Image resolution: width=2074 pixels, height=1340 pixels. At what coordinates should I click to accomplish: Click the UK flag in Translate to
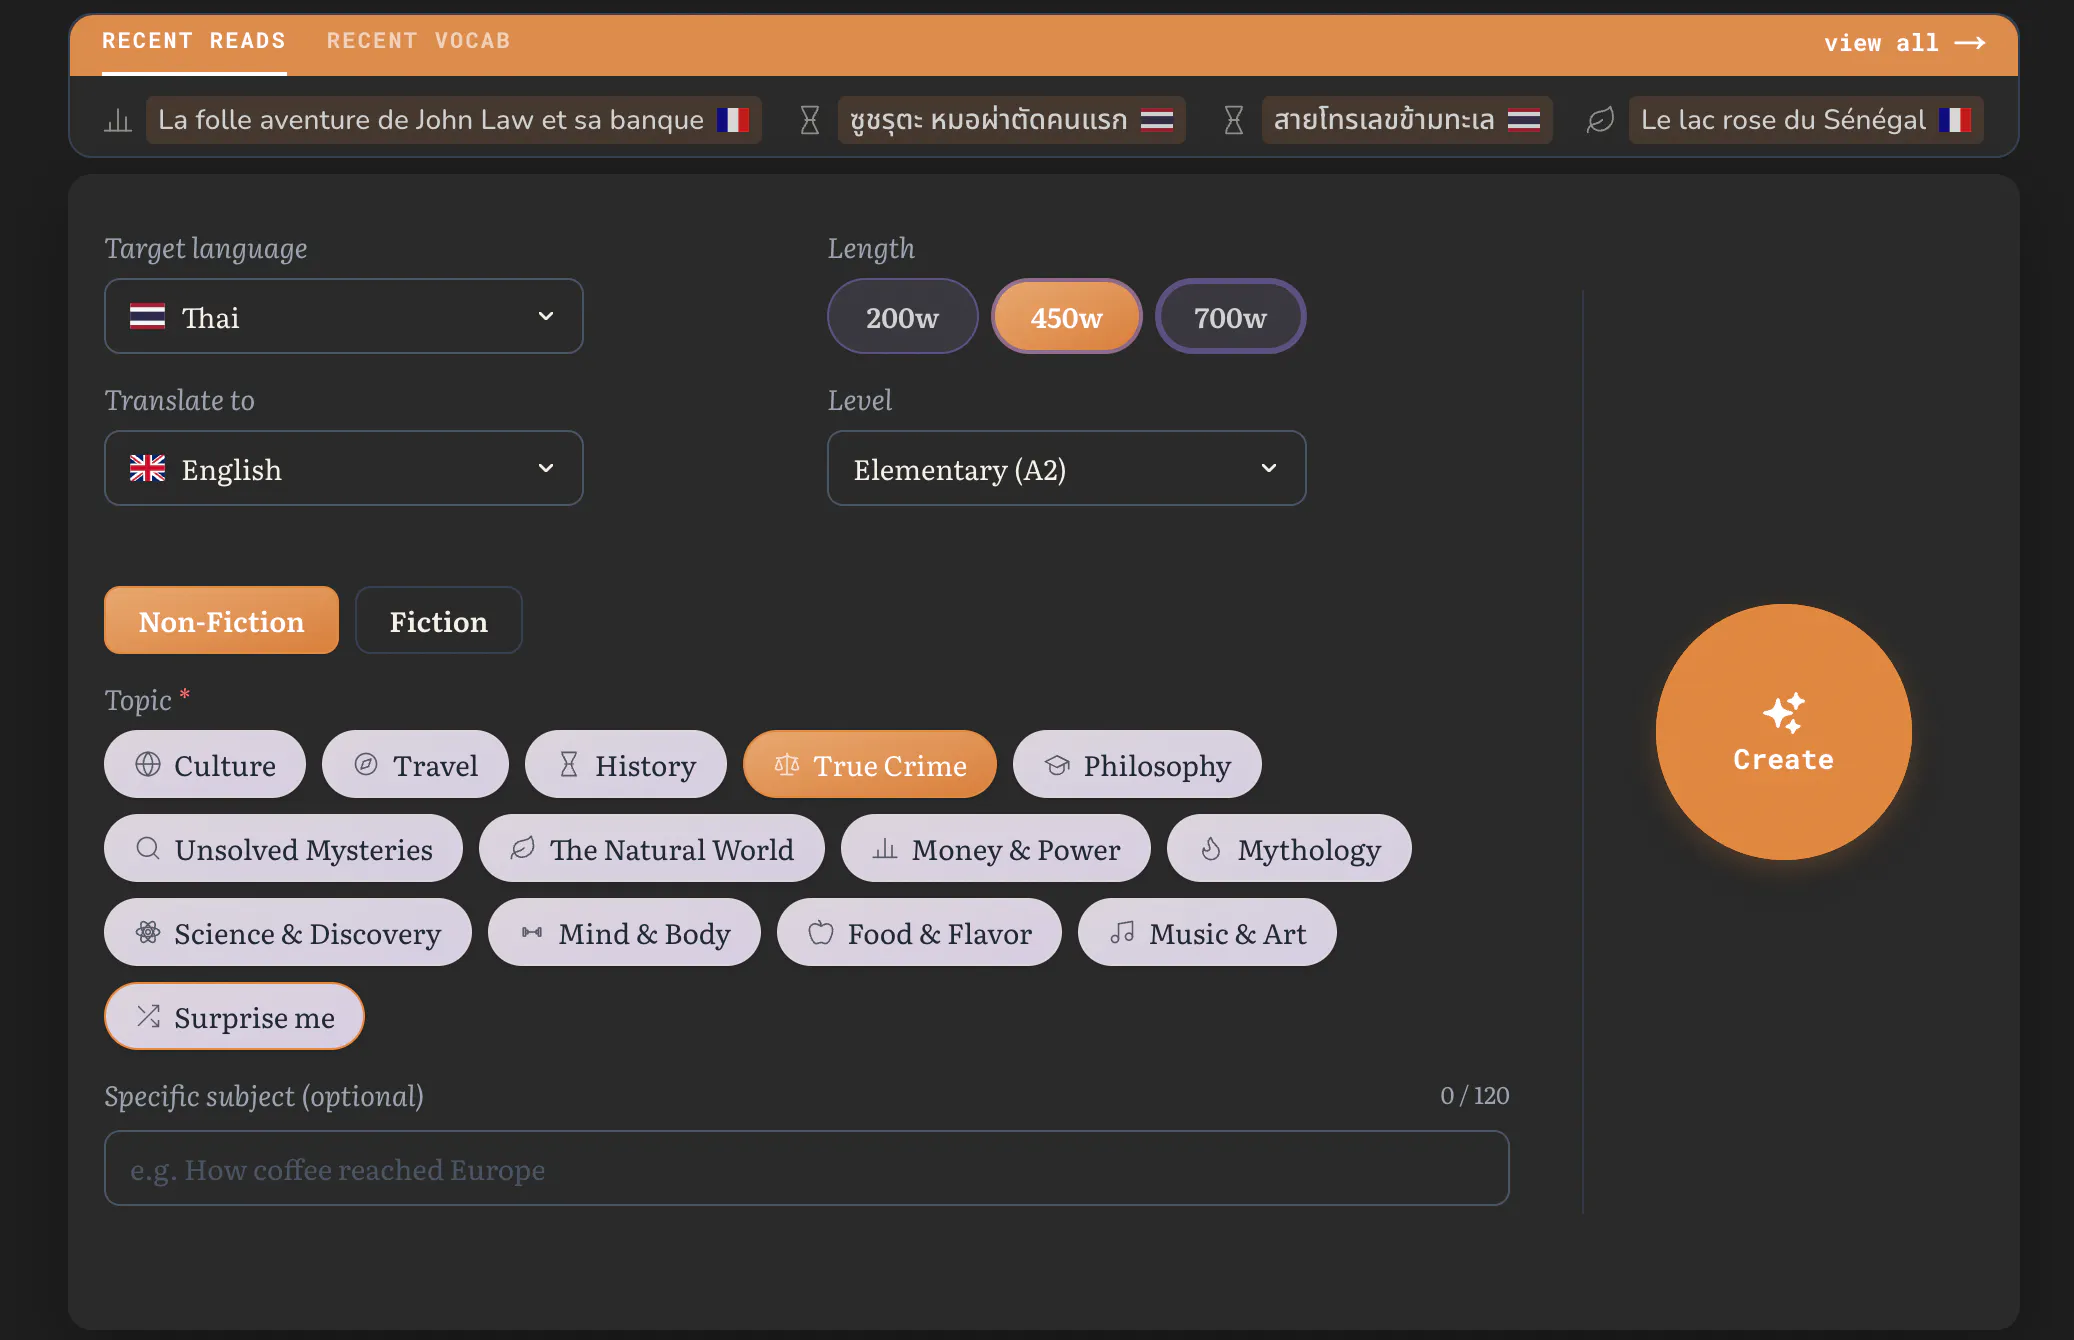[147, 468]
